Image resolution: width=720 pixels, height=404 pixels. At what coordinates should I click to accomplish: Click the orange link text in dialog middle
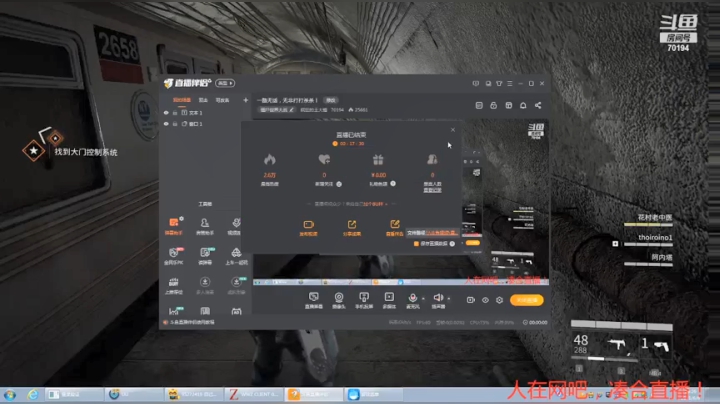pyautogui.click(x=374, y=204)
